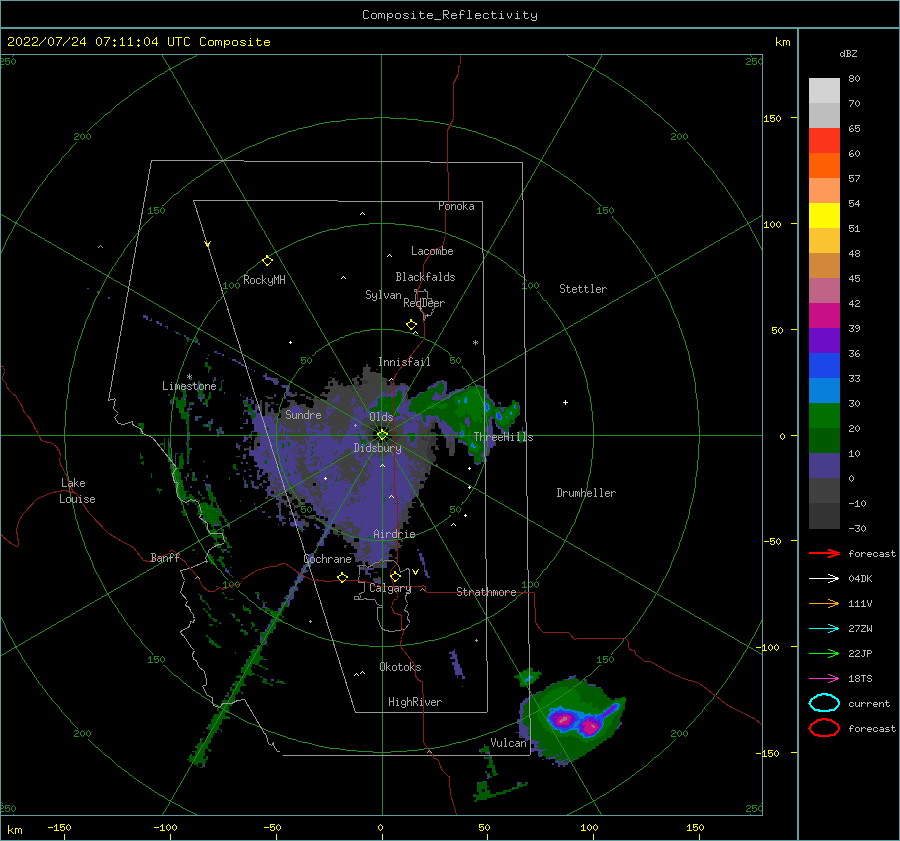Click the Lake Louise label
Screen dimensions: 900x841
[77, 491]
